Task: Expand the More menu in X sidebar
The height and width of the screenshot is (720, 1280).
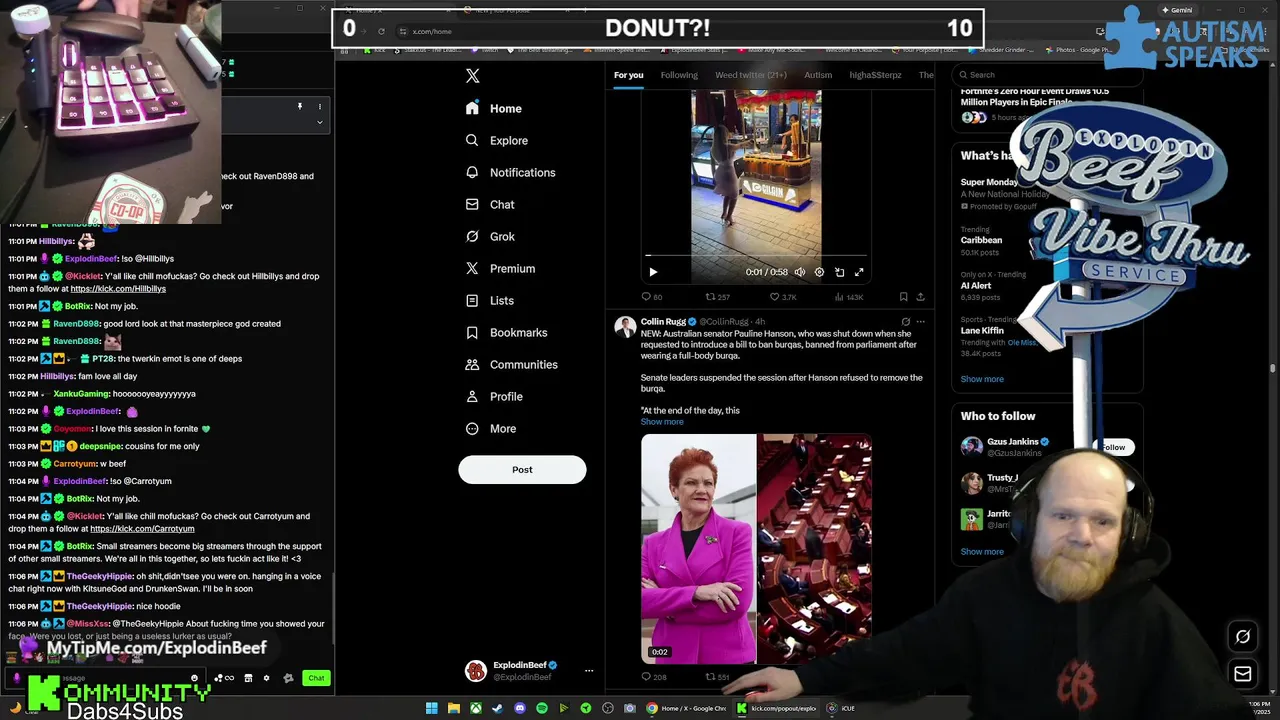Action: (x=491, y=428)
